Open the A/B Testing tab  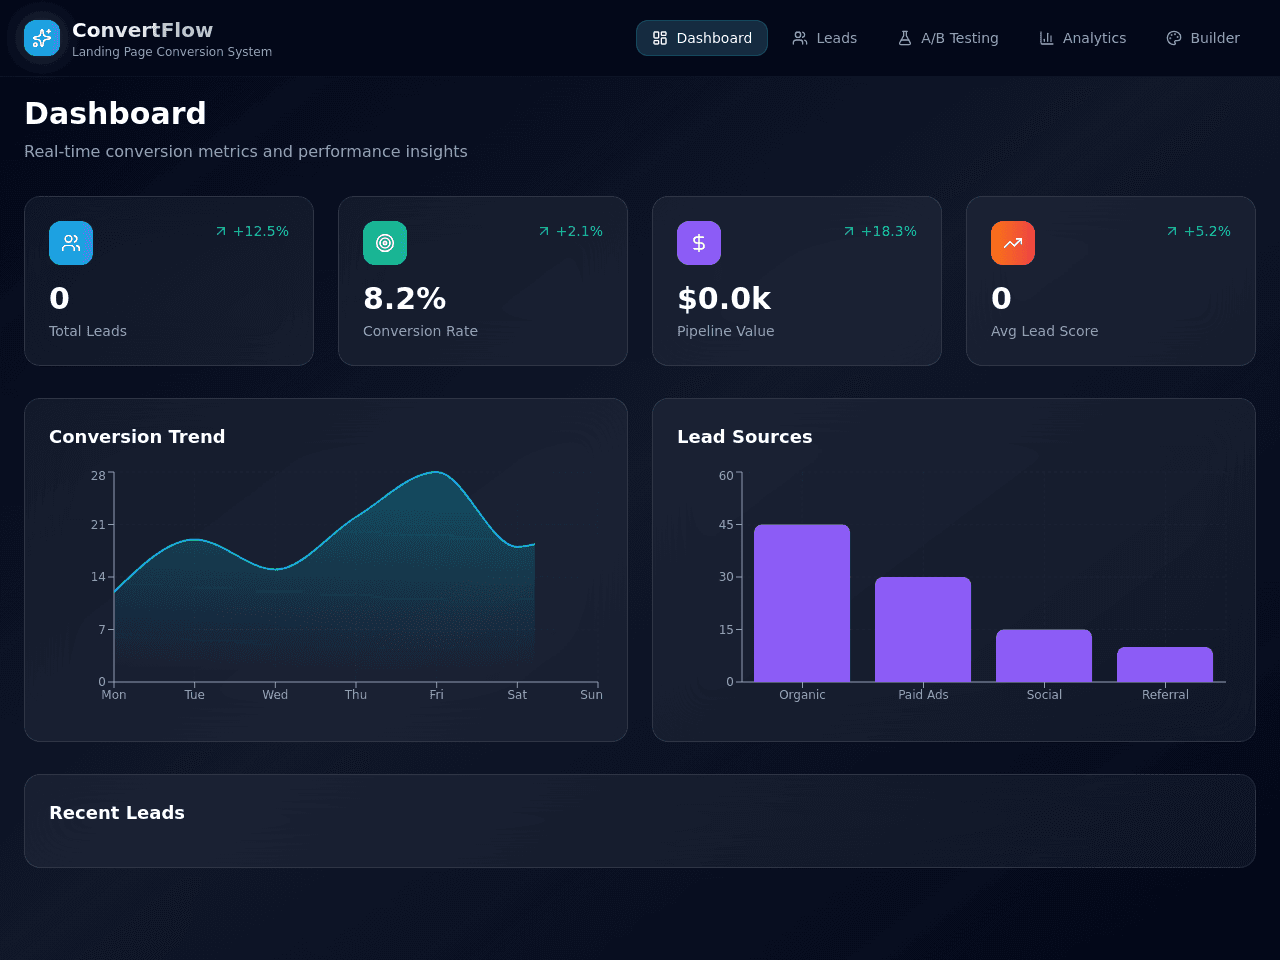coord(948,38)
